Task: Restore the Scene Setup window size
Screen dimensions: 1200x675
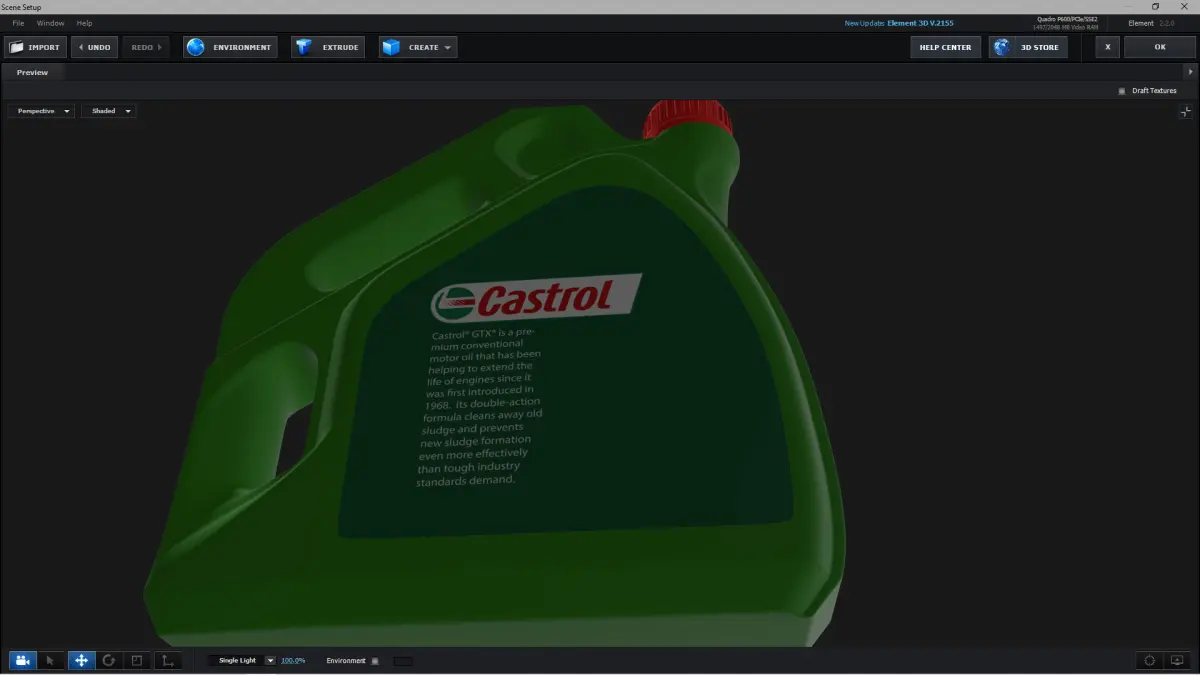Action: point(1155,7)
